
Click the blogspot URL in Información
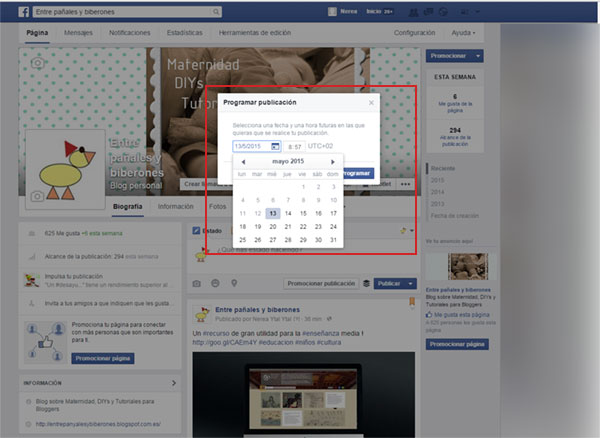coord(98,424)
